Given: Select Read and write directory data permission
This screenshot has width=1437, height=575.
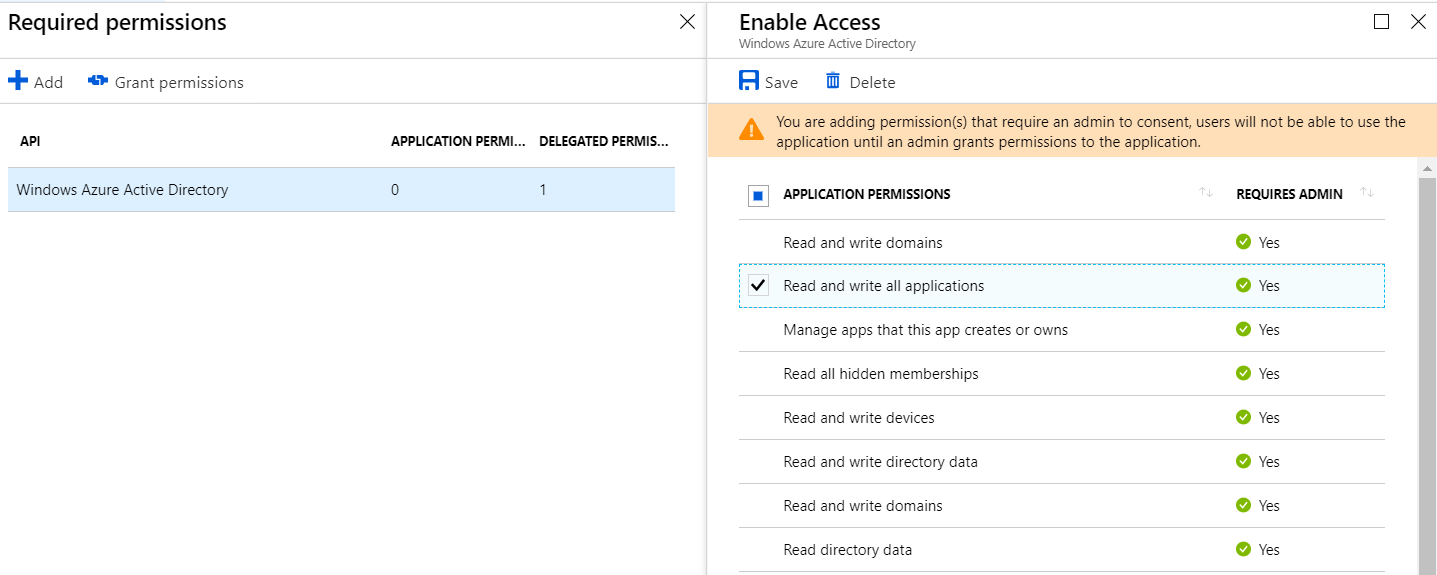Looking at the screenshot, I should coord(880,462).
